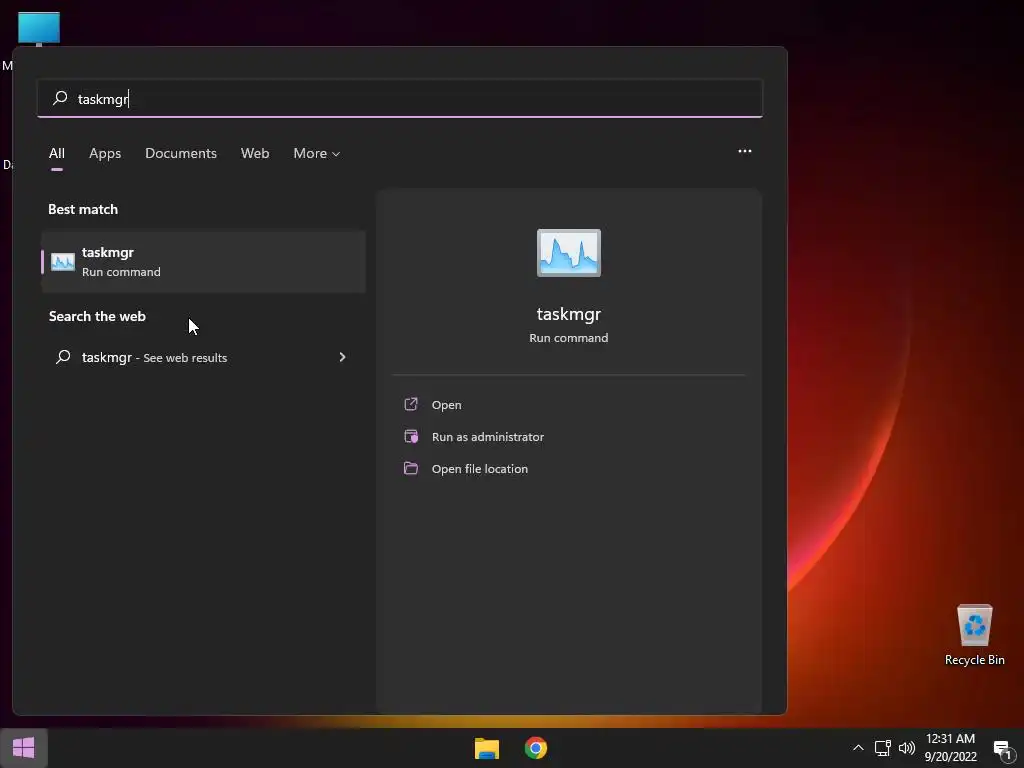Expand the More dropdown
The width and height of the screenshot is (1024, 768).
click(x=317, y=153)
